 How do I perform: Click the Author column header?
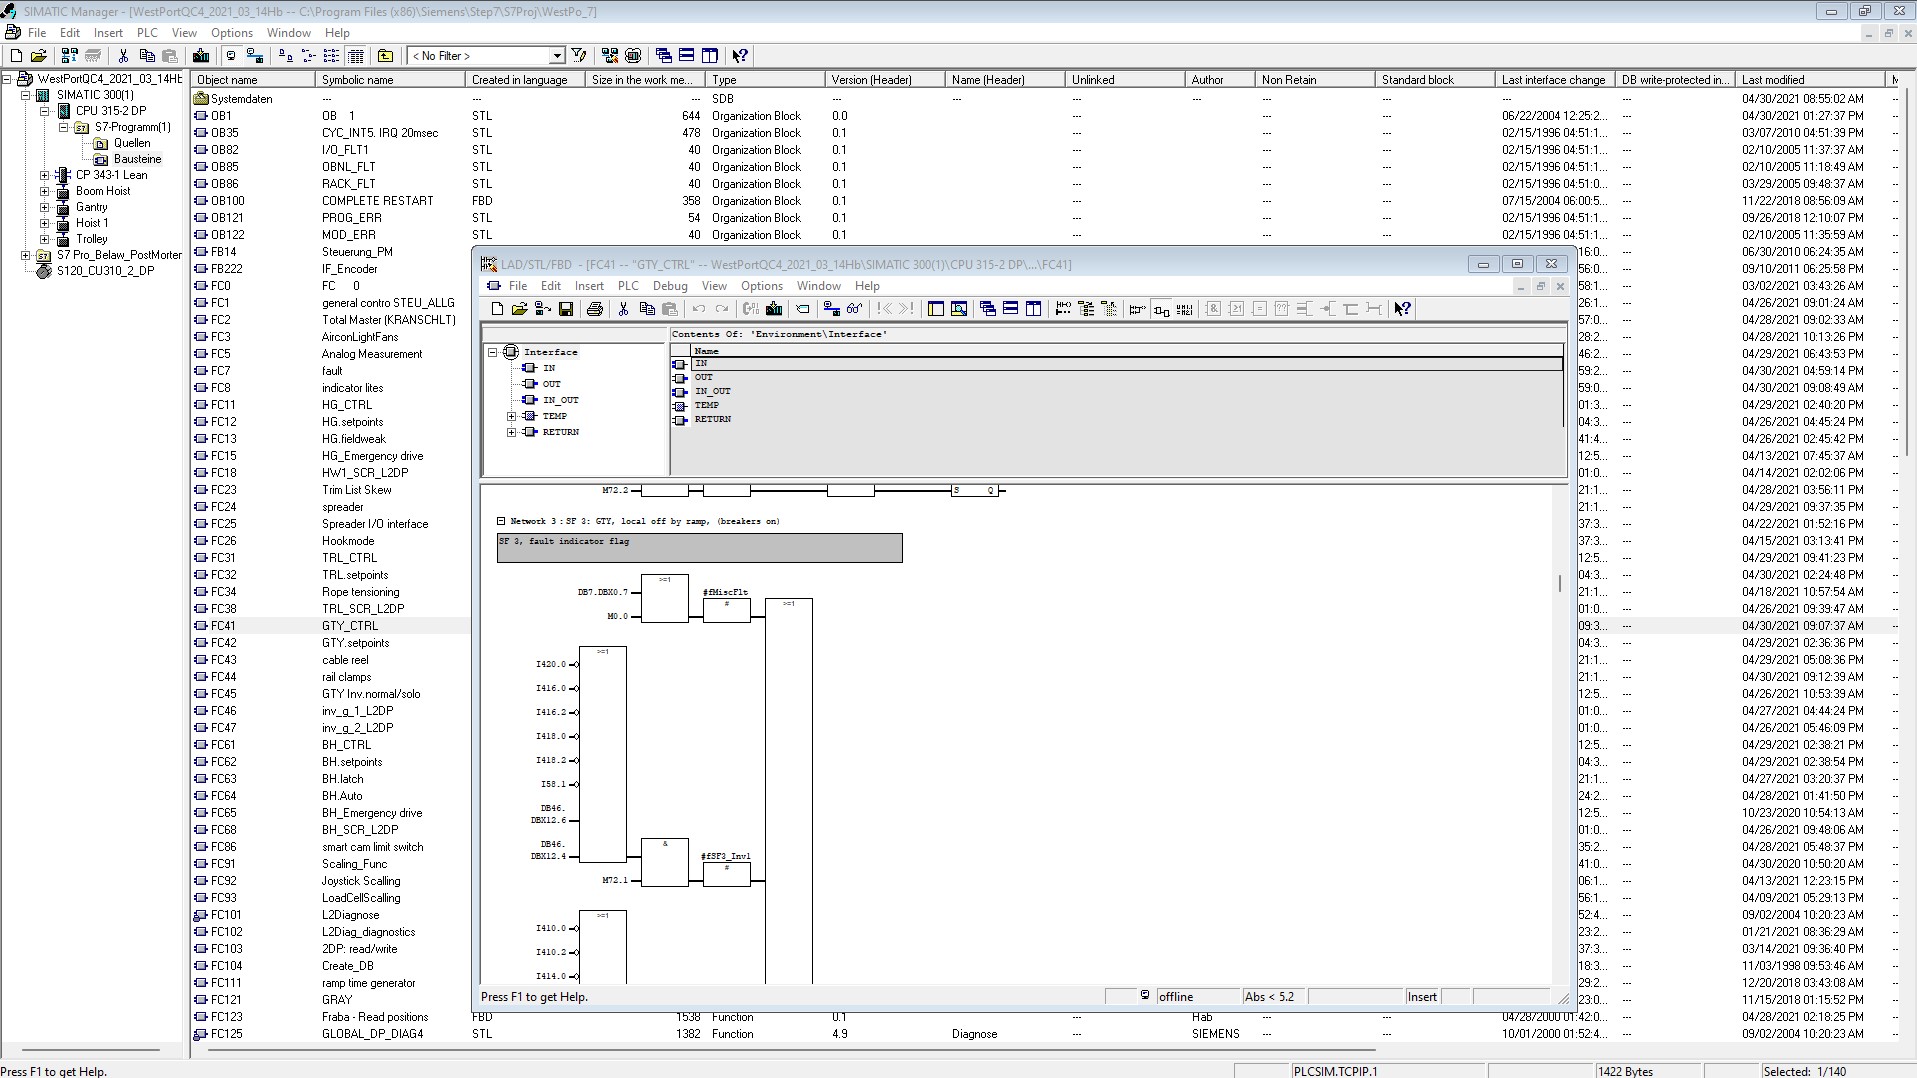pos(1219,80)
